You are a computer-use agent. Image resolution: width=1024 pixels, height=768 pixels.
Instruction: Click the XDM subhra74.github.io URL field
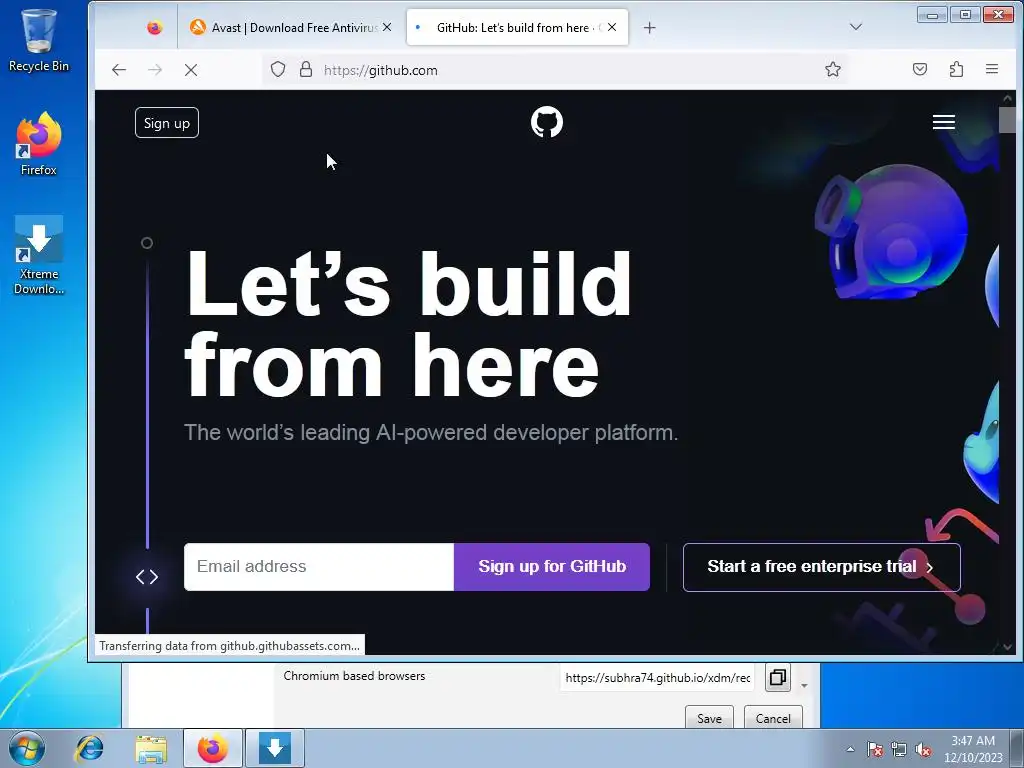657,678
